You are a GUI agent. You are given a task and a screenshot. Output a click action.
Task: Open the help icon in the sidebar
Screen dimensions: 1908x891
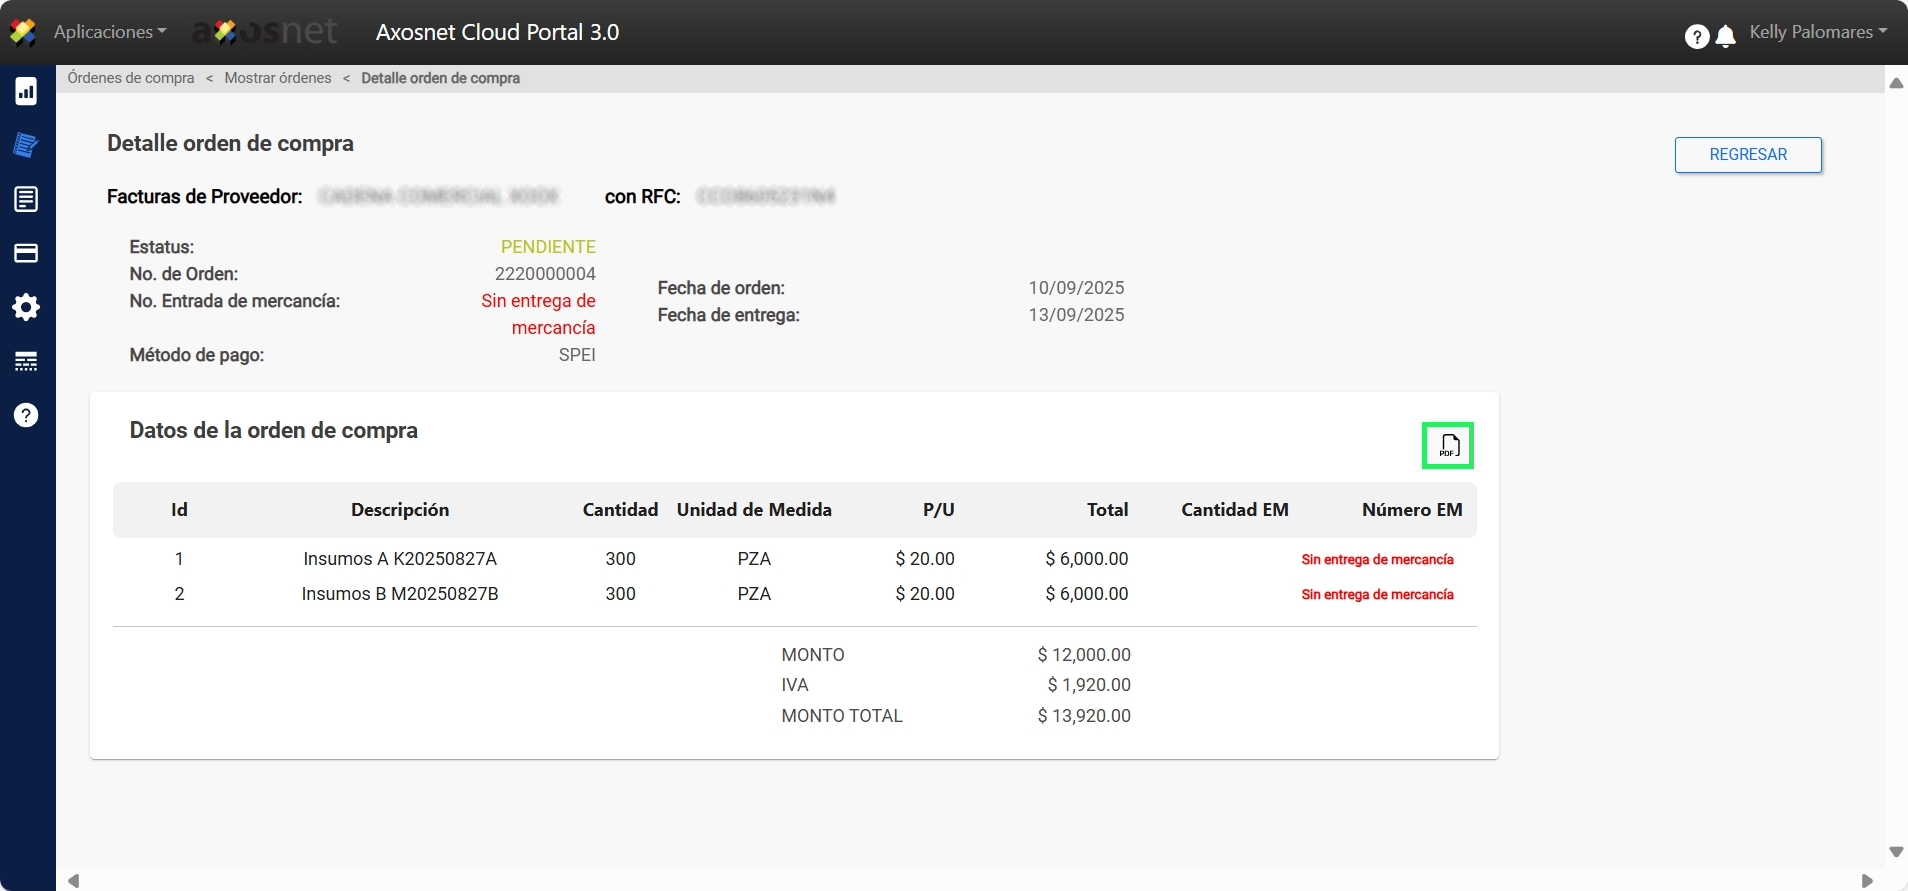click(26, 415)
